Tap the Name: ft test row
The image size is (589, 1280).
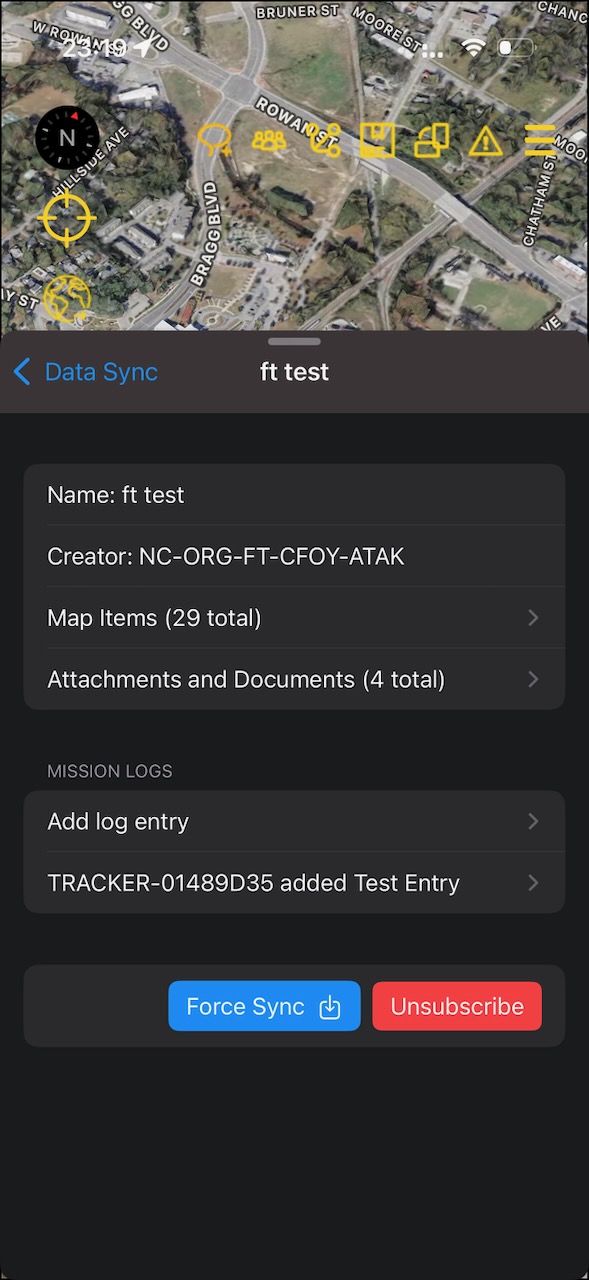coord(294,495)
